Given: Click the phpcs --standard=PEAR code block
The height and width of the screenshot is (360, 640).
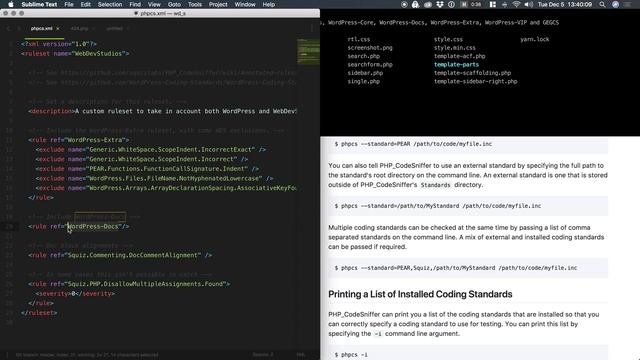Looking at the screenshot, I should [x=468, y=144].
